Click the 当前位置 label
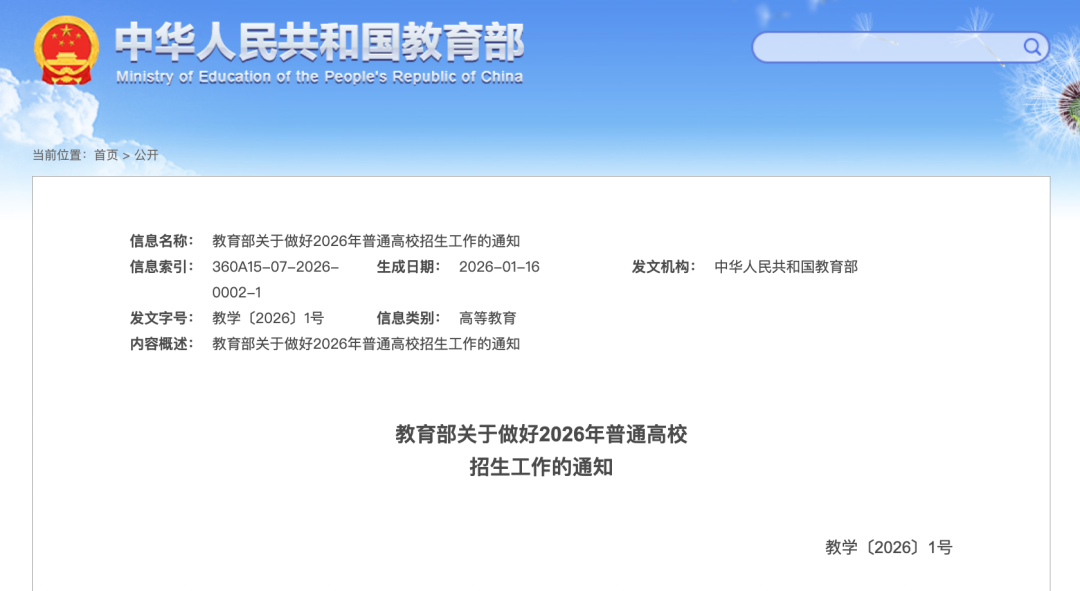1080x591 pixels. 60,155
